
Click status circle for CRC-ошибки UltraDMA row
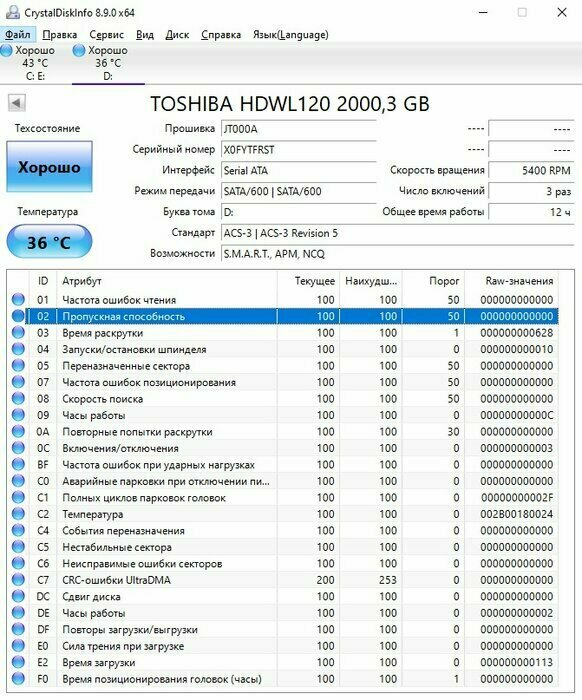[x=18, y=580]
